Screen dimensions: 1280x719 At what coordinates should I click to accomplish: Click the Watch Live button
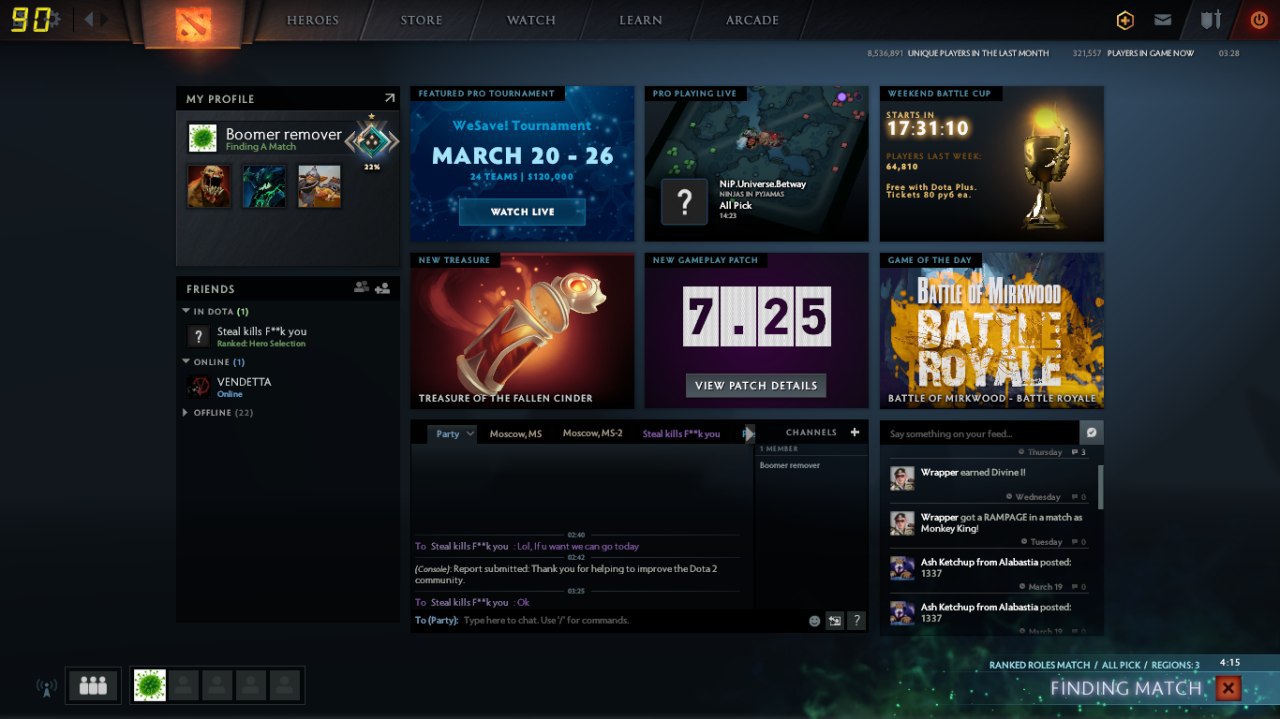[522, 212]
